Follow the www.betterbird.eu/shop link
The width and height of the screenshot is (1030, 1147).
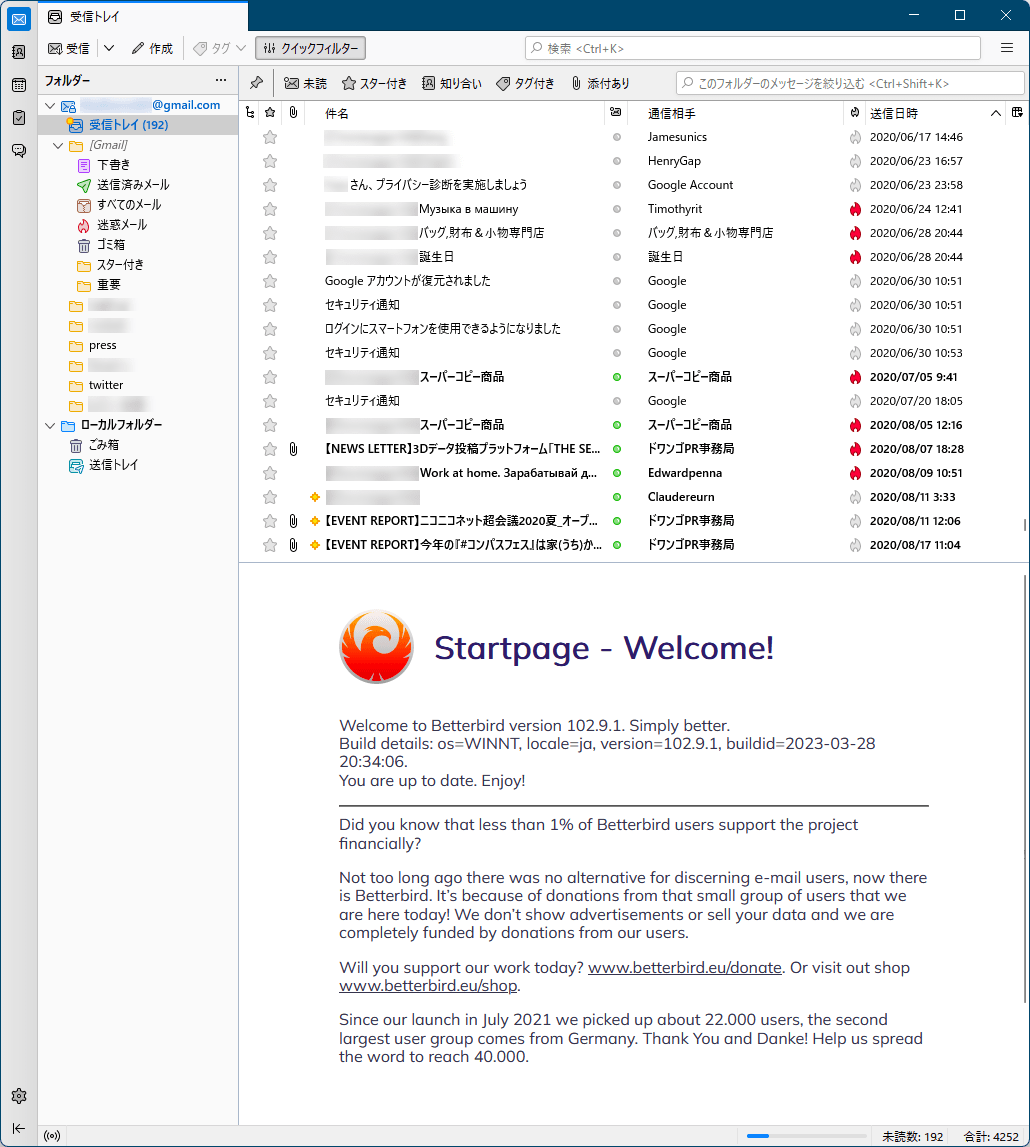point(429,986)
